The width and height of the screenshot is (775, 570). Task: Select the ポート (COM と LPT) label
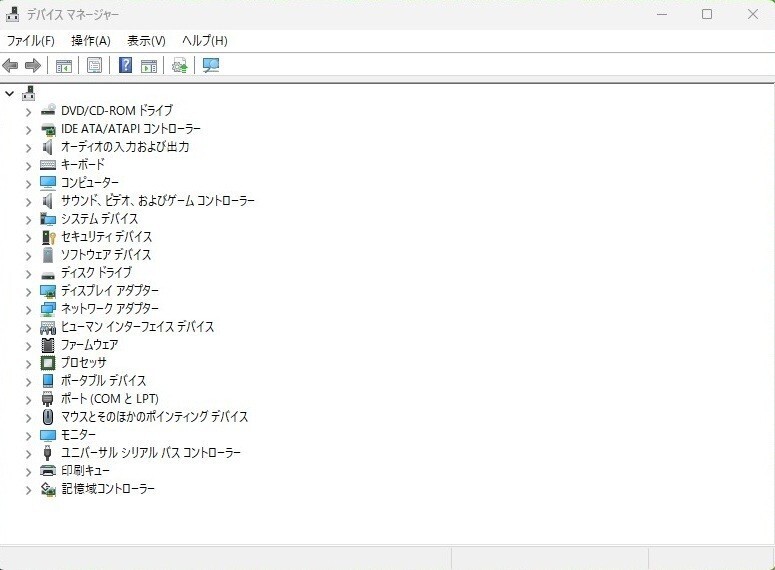click(x=110, y=398)
